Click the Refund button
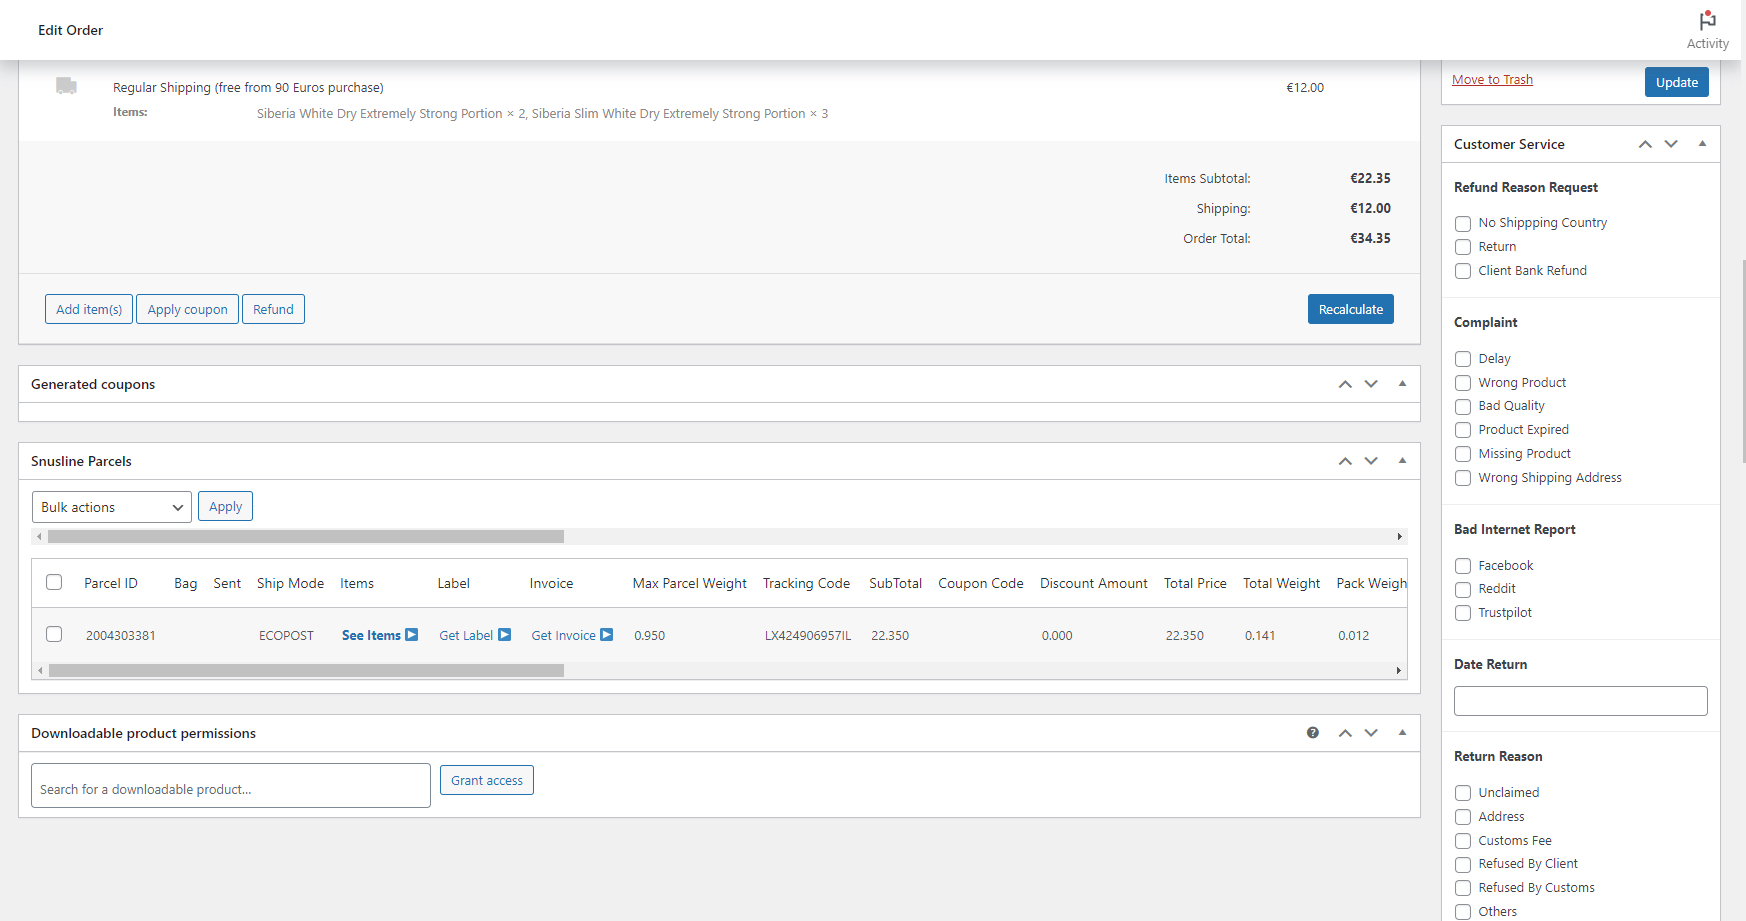This screenshot has height=921, width=1746. (273, 309)
